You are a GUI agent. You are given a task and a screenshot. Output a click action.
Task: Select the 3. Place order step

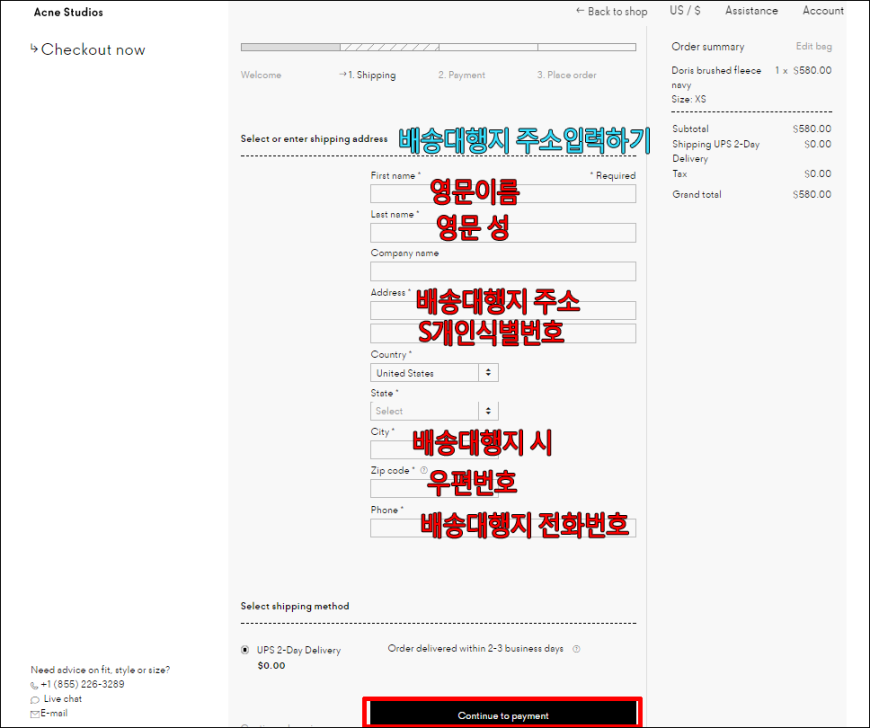tap(566, 75)
